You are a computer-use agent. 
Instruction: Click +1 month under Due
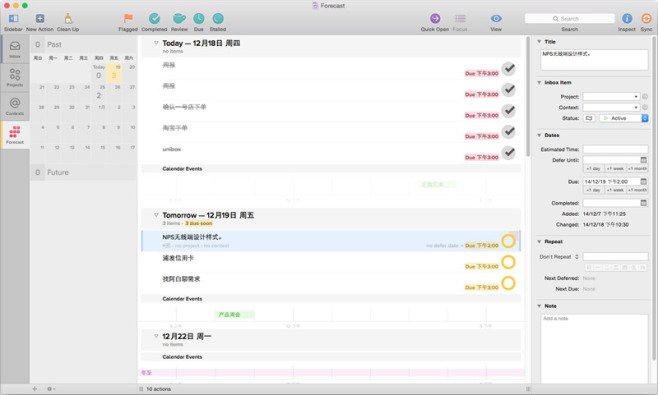pyautogui.click(x=637, y=190)
